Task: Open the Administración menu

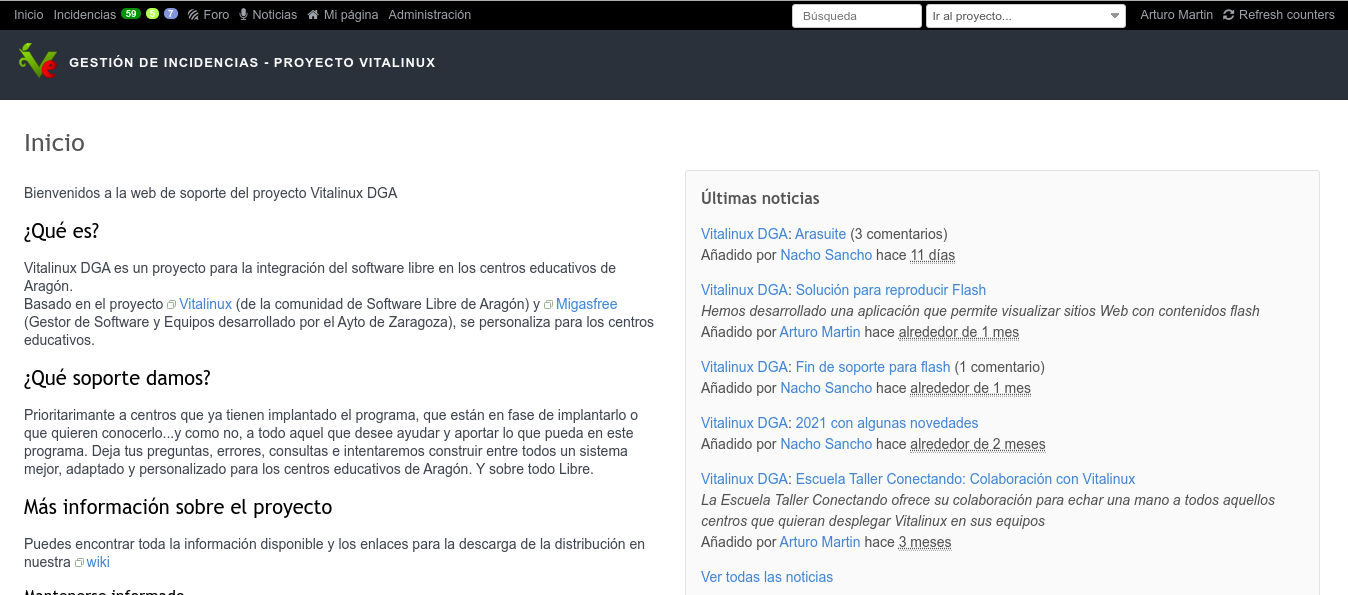Action: pyautogui.click(x=430, y=15)
